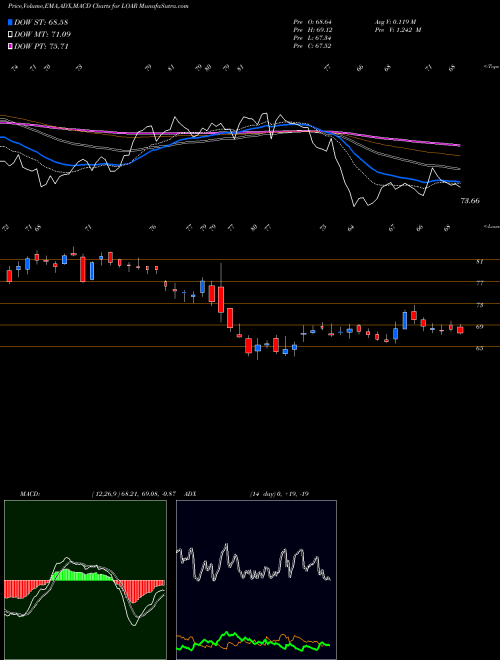Open the dark blue ADX indicator panel
Screen dimensions: 500x660
(x=256, y=580)
